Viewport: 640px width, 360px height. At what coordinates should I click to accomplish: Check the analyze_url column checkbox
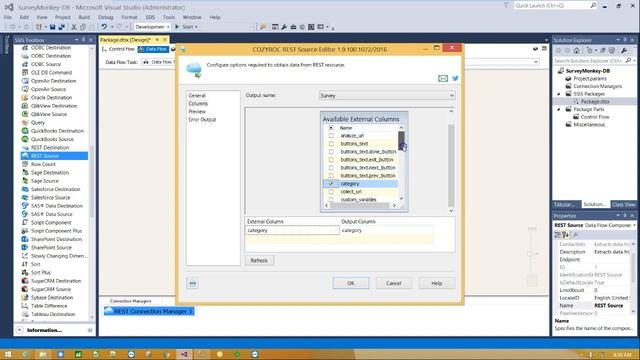[331, 136]
